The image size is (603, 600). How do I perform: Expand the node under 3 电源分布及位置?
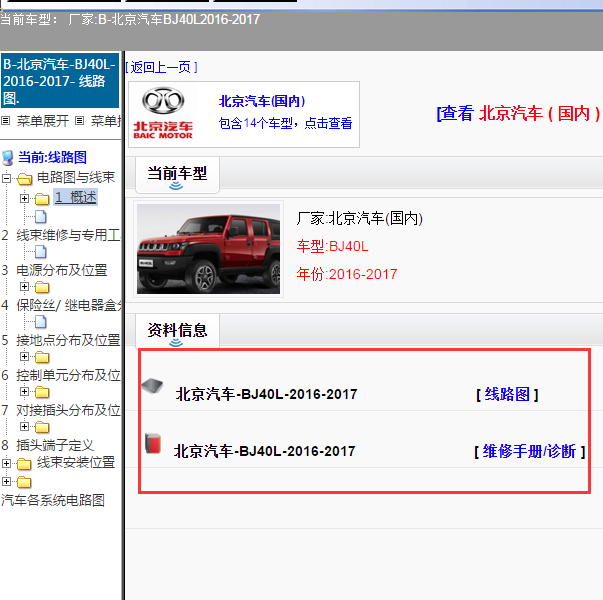[x=24, y=287]
